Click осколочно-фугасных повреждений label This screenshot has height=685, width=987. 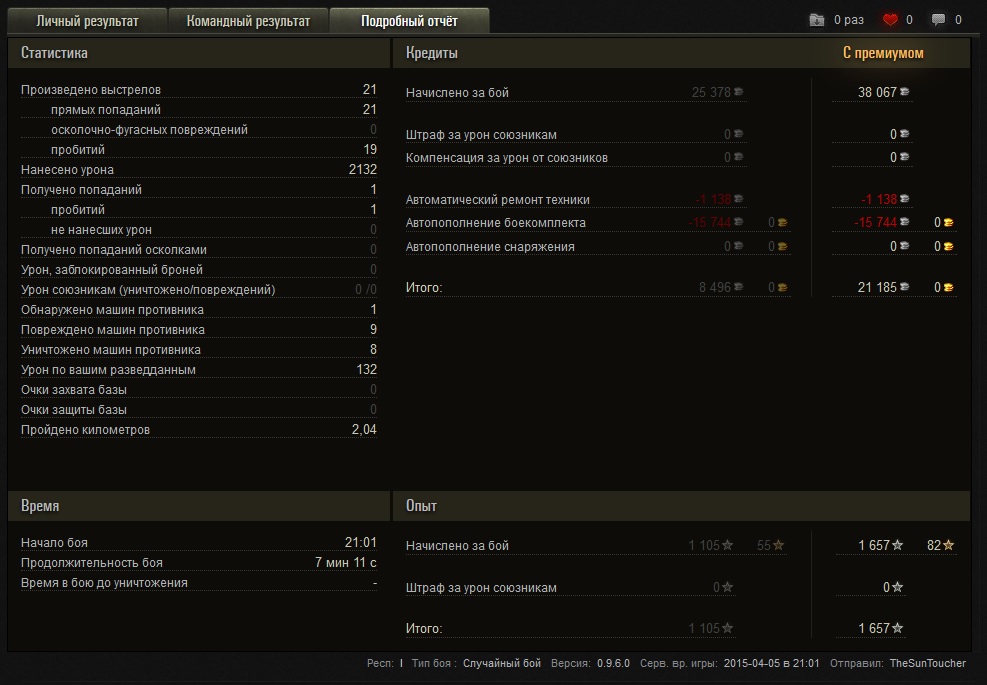[x=149, y=130]
